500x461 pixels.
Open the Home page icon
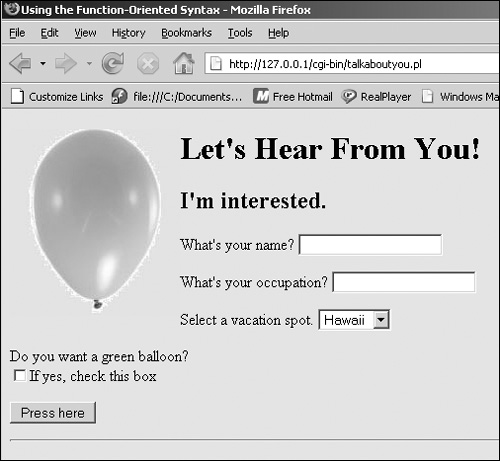pyautogui.click(x=184, y=63)
